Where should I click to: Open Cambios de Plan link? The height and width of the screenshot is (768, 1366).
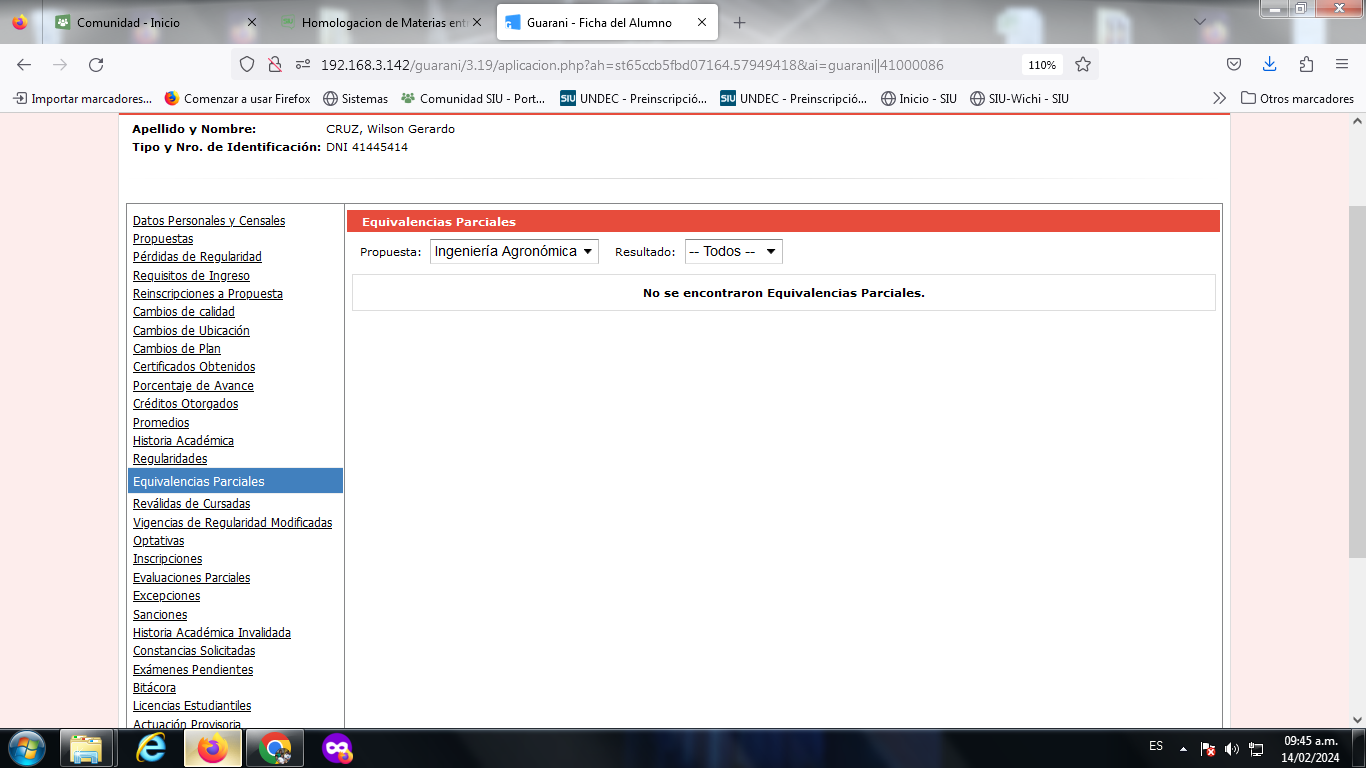[x=177, y=348]
